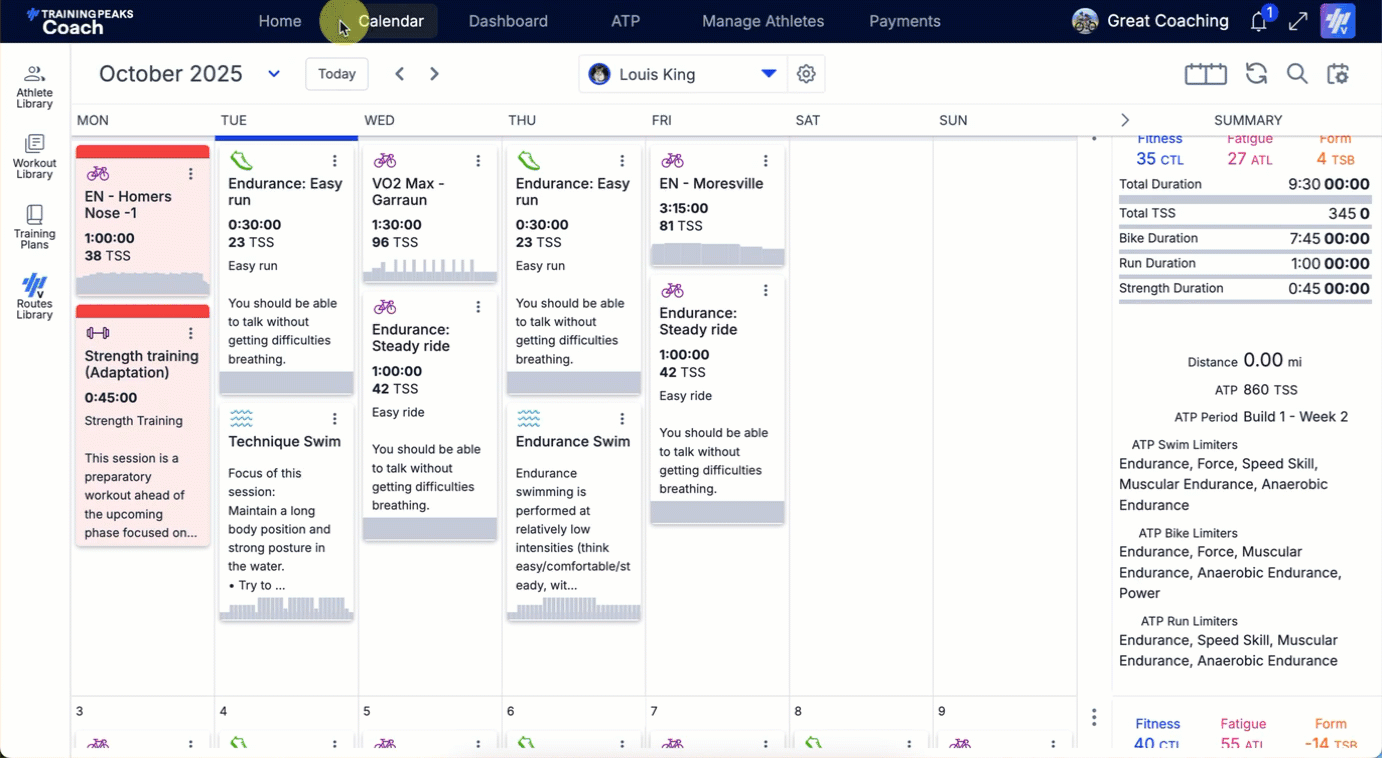The width and height of the screenshot is (1382, 758).
Task: Refresh the calendar with sync icon
Action: coord(1256,74)
